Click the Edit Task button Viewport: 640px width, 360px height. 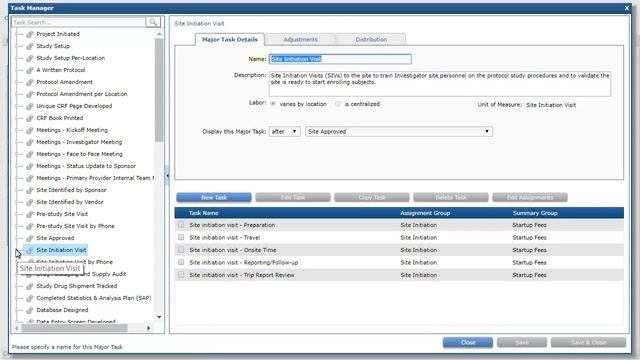293,198
